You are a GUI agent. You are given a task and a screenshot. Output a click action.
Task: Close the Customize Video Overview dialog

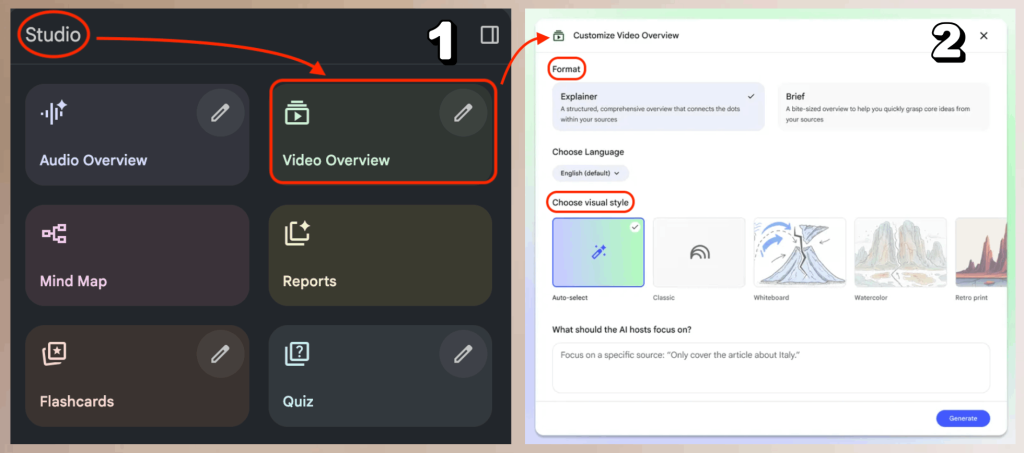click(x=984, y=36)
